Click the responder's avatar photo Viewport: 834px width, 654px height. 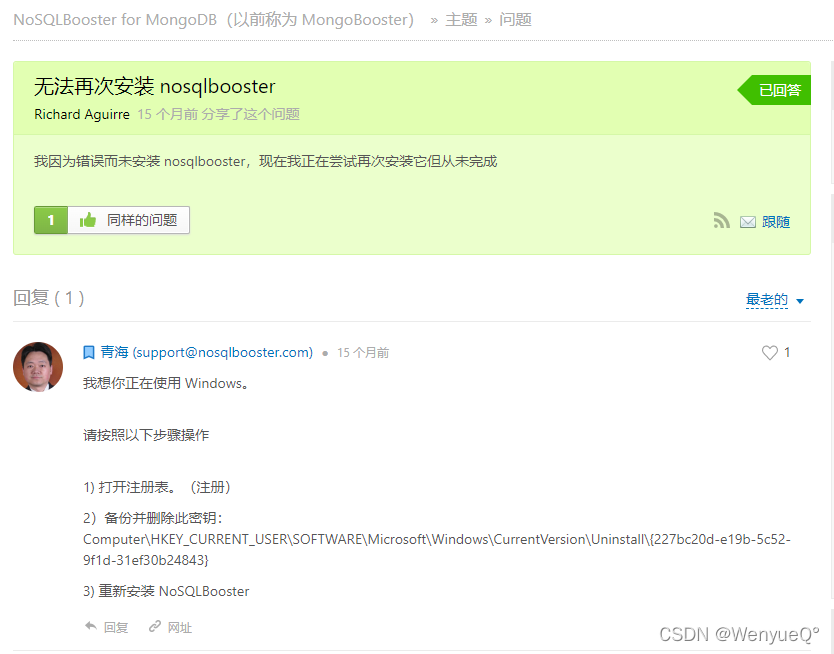click(38, 367)
